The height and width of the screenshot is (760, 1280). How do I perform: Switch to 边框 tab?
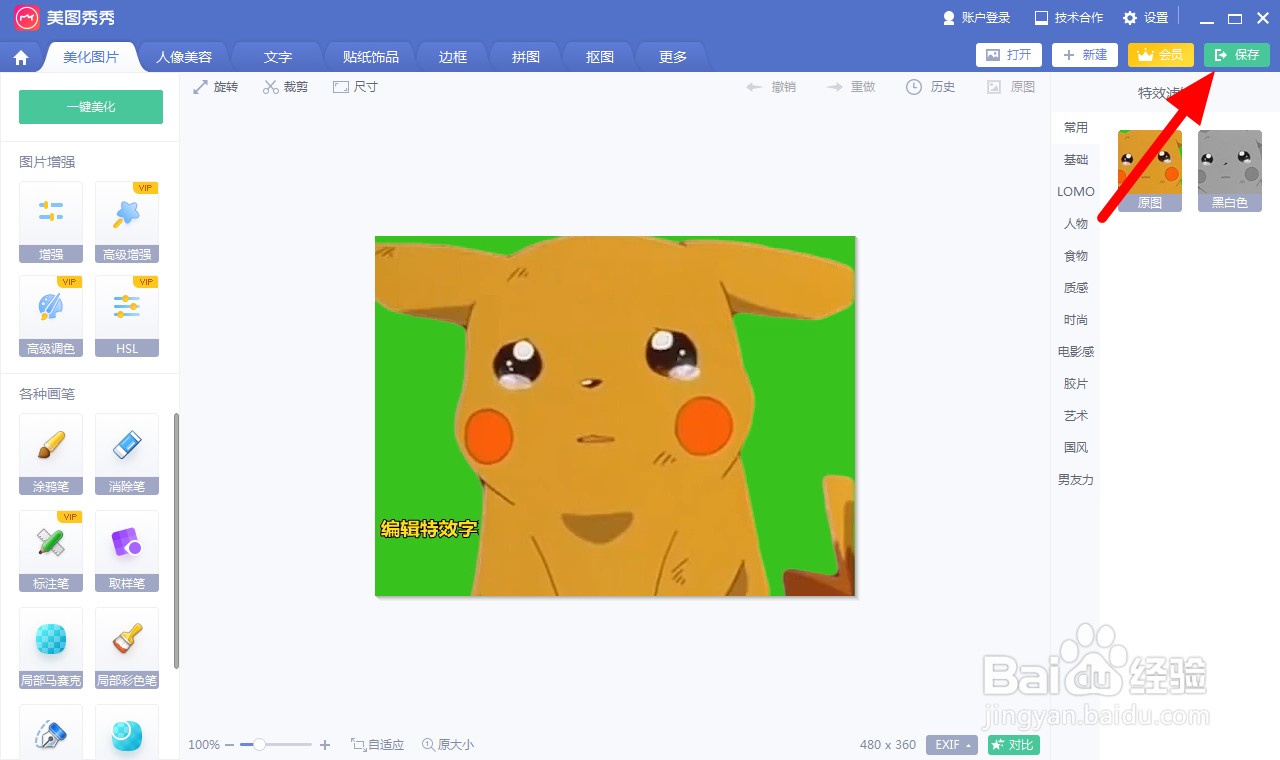[x=453, y=57]
